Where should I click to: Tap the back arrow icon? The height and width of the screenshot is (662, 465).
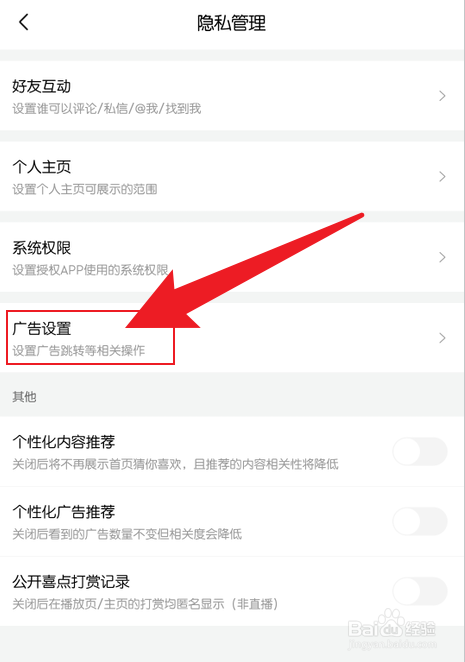click(x=24, y=22)
